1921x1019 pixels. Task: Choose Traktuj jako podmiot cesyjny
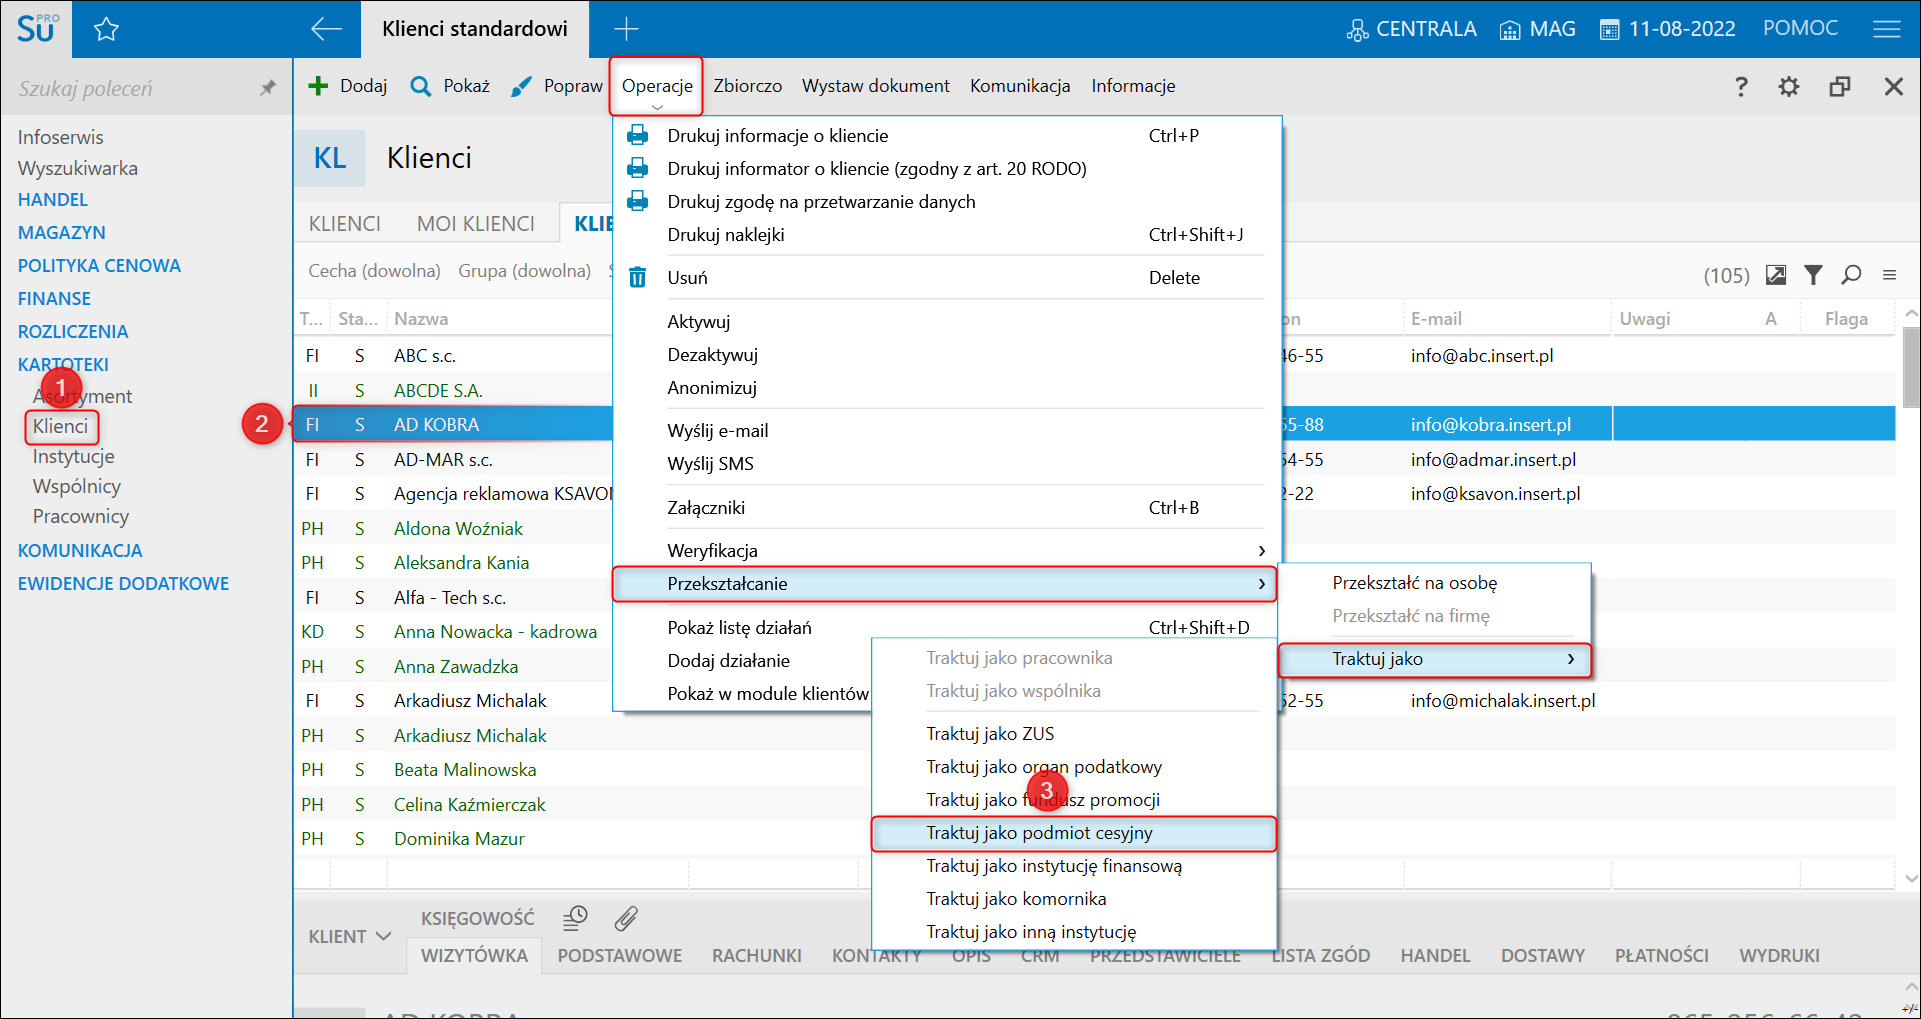click(x=1074, y=833)
